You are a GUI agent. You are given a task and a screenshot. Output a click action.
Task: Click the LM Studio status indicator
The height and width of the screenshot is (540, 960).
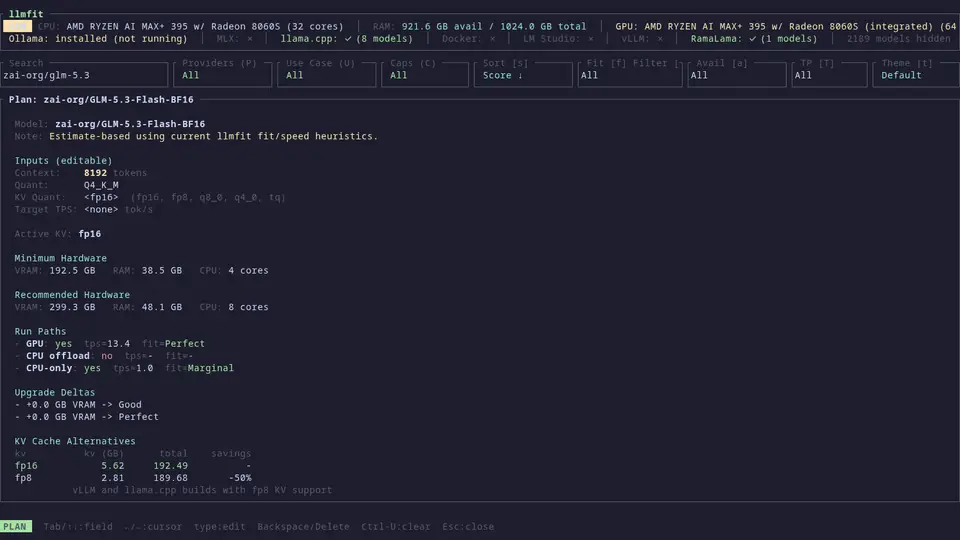(x=558, y=39)
